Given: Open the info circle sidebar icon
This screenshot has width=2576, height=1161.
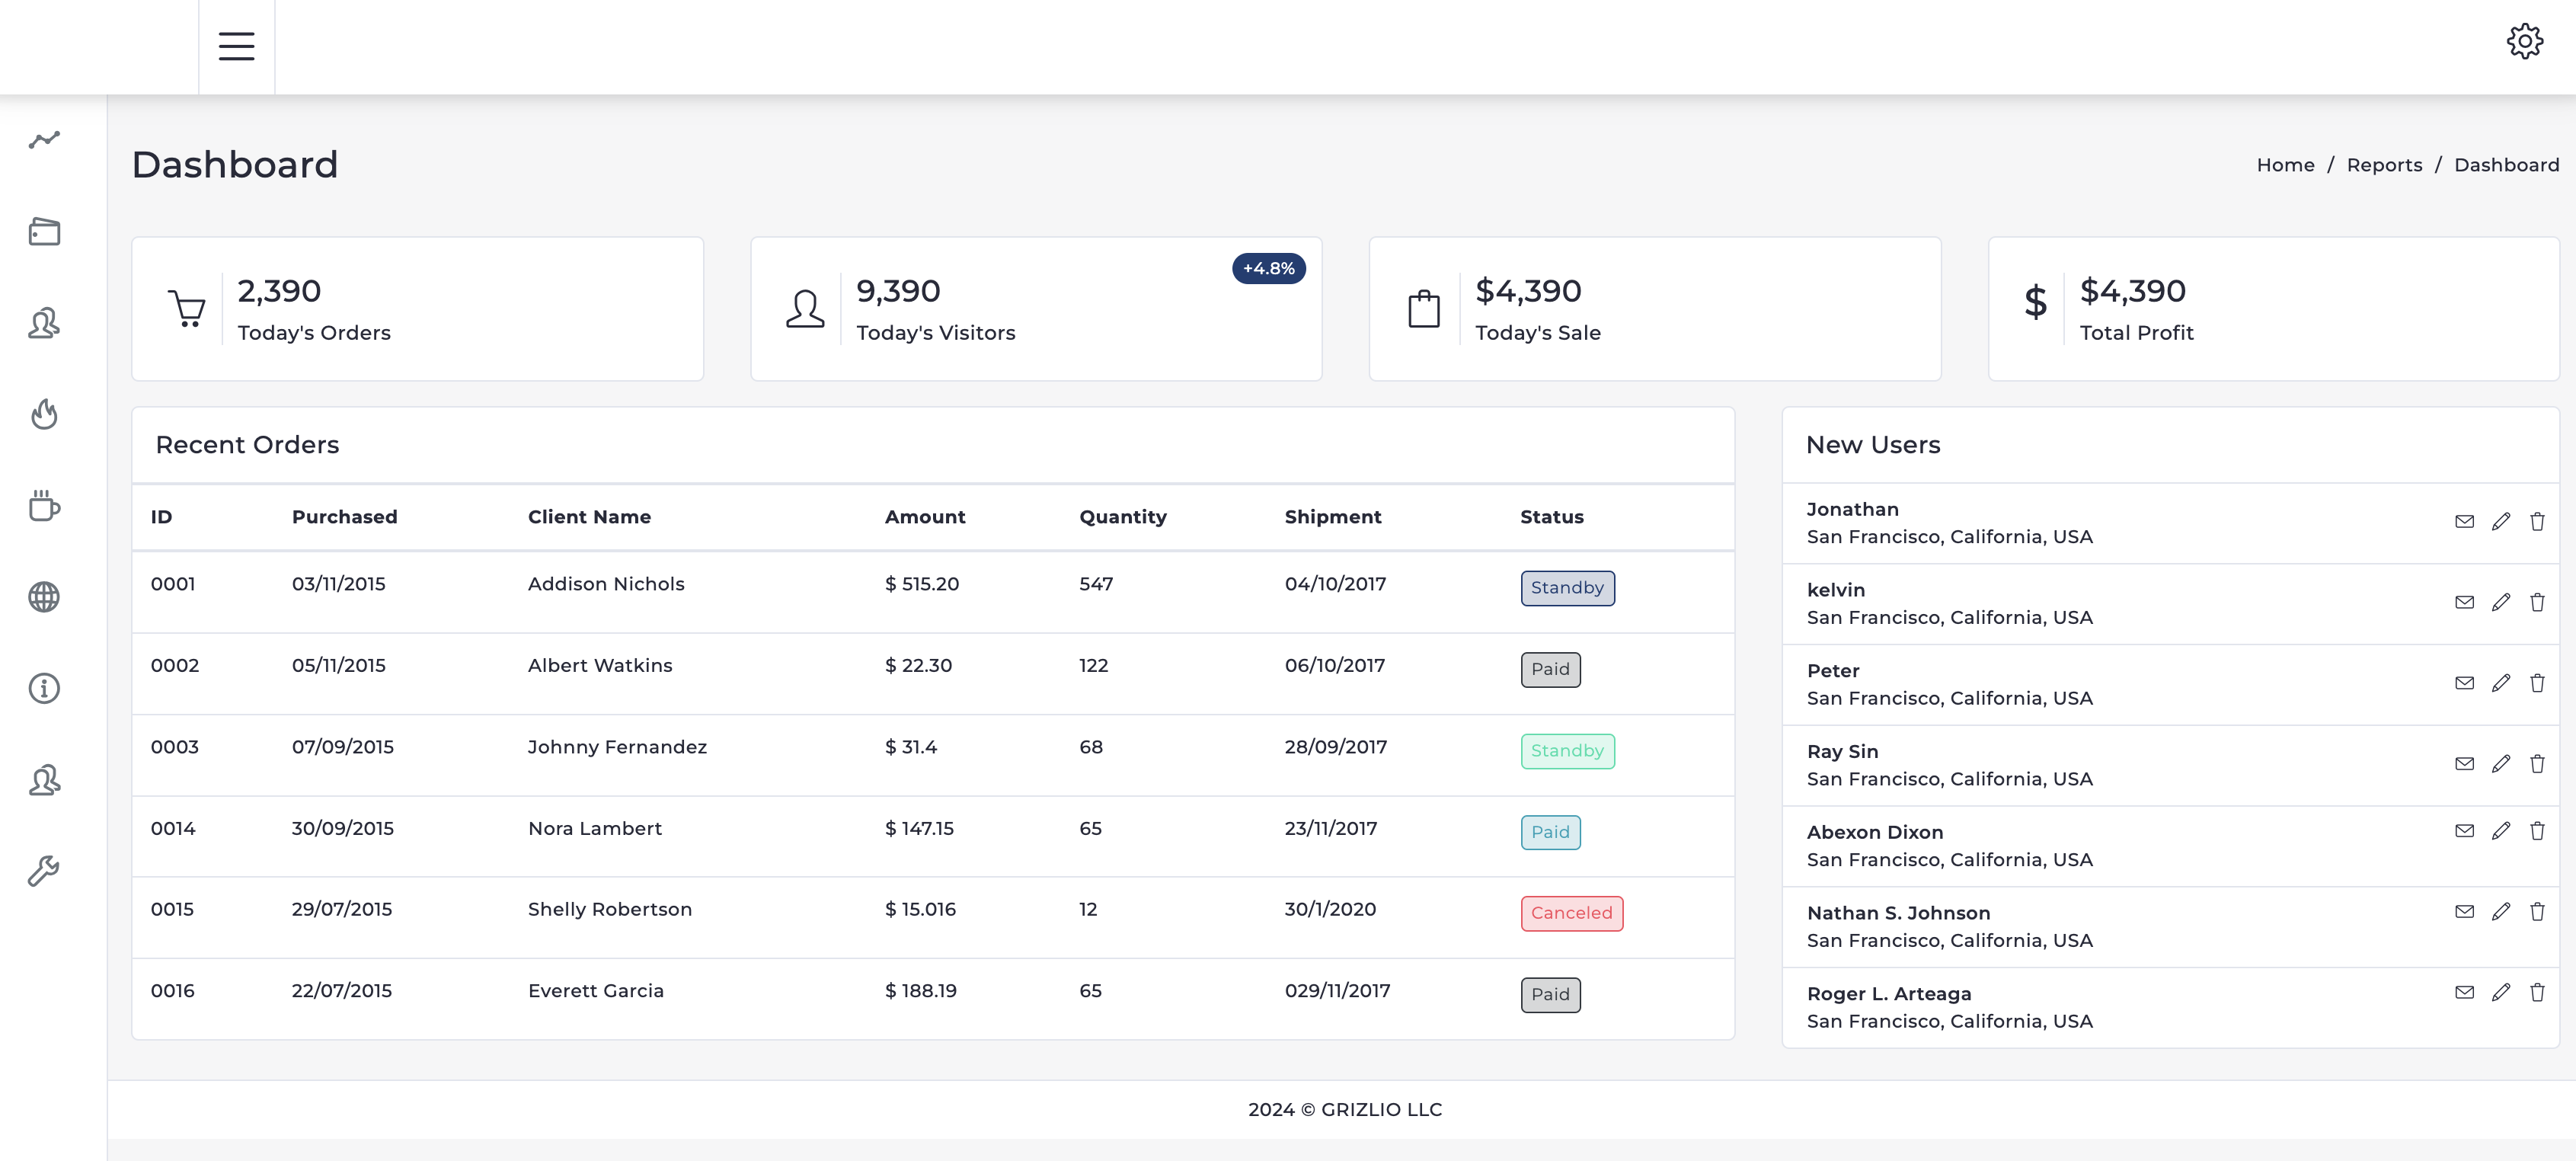Looking at the screenshot, I should tap(44, 688).
